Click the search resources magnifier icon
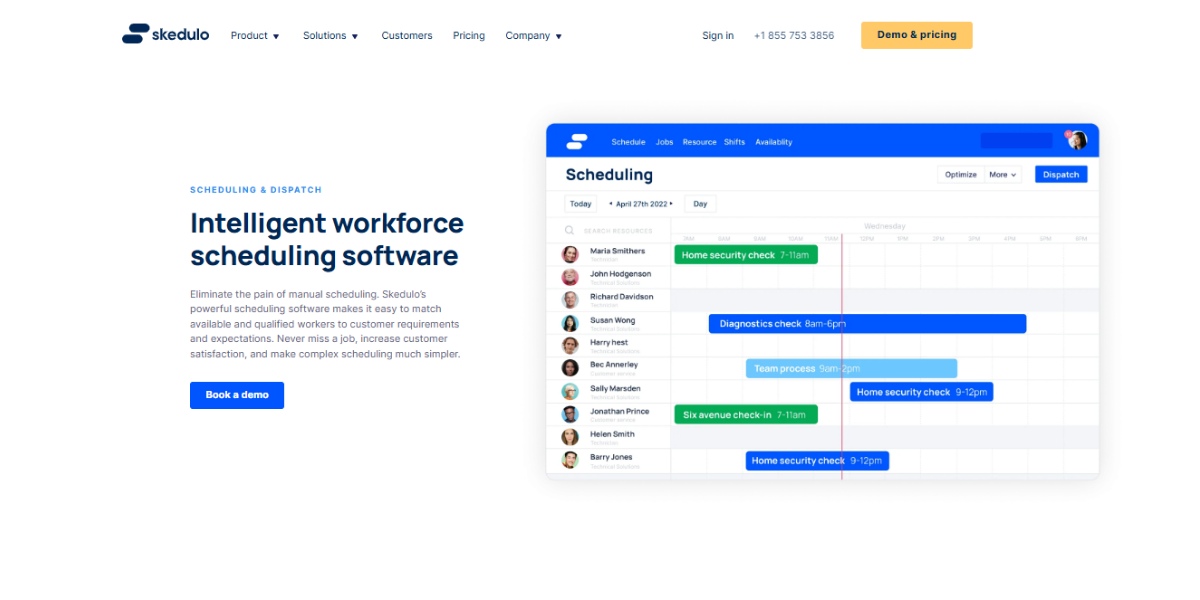Screen dimensions: 1200x600 (x=569, y=230)
